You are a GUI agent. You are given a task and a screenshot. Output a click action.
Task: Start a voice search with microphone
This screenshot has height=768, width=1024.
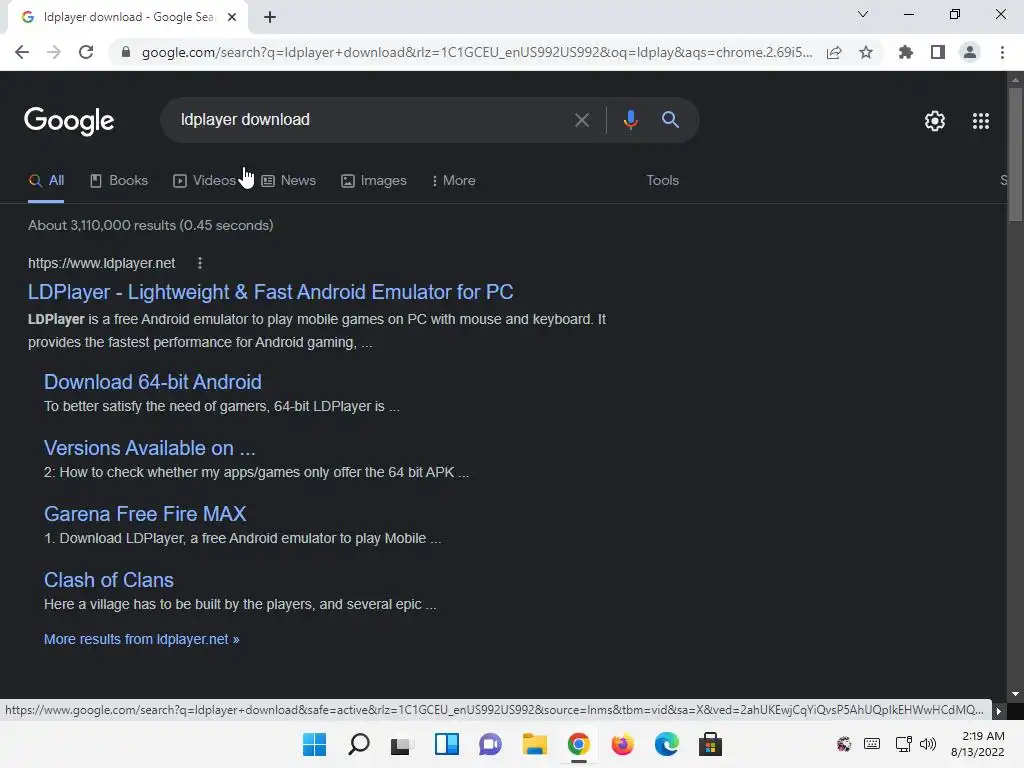point(630,120)
